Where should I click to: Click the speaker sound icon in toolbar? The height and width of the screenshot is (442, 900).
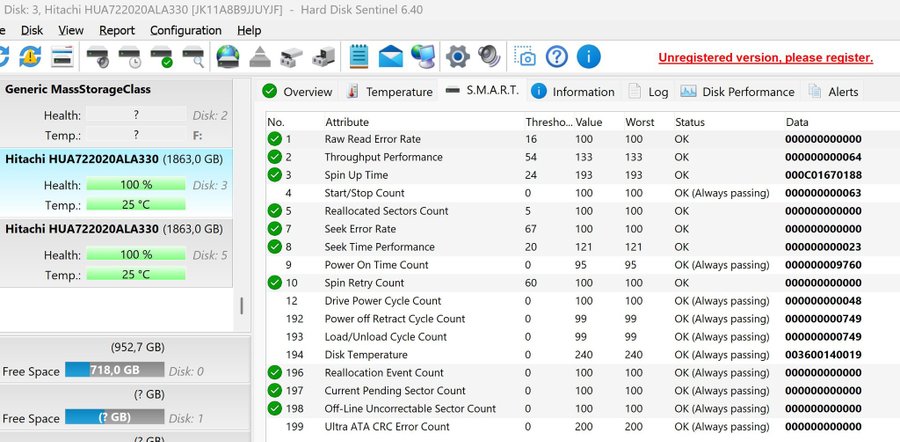[x=488, y=56]
